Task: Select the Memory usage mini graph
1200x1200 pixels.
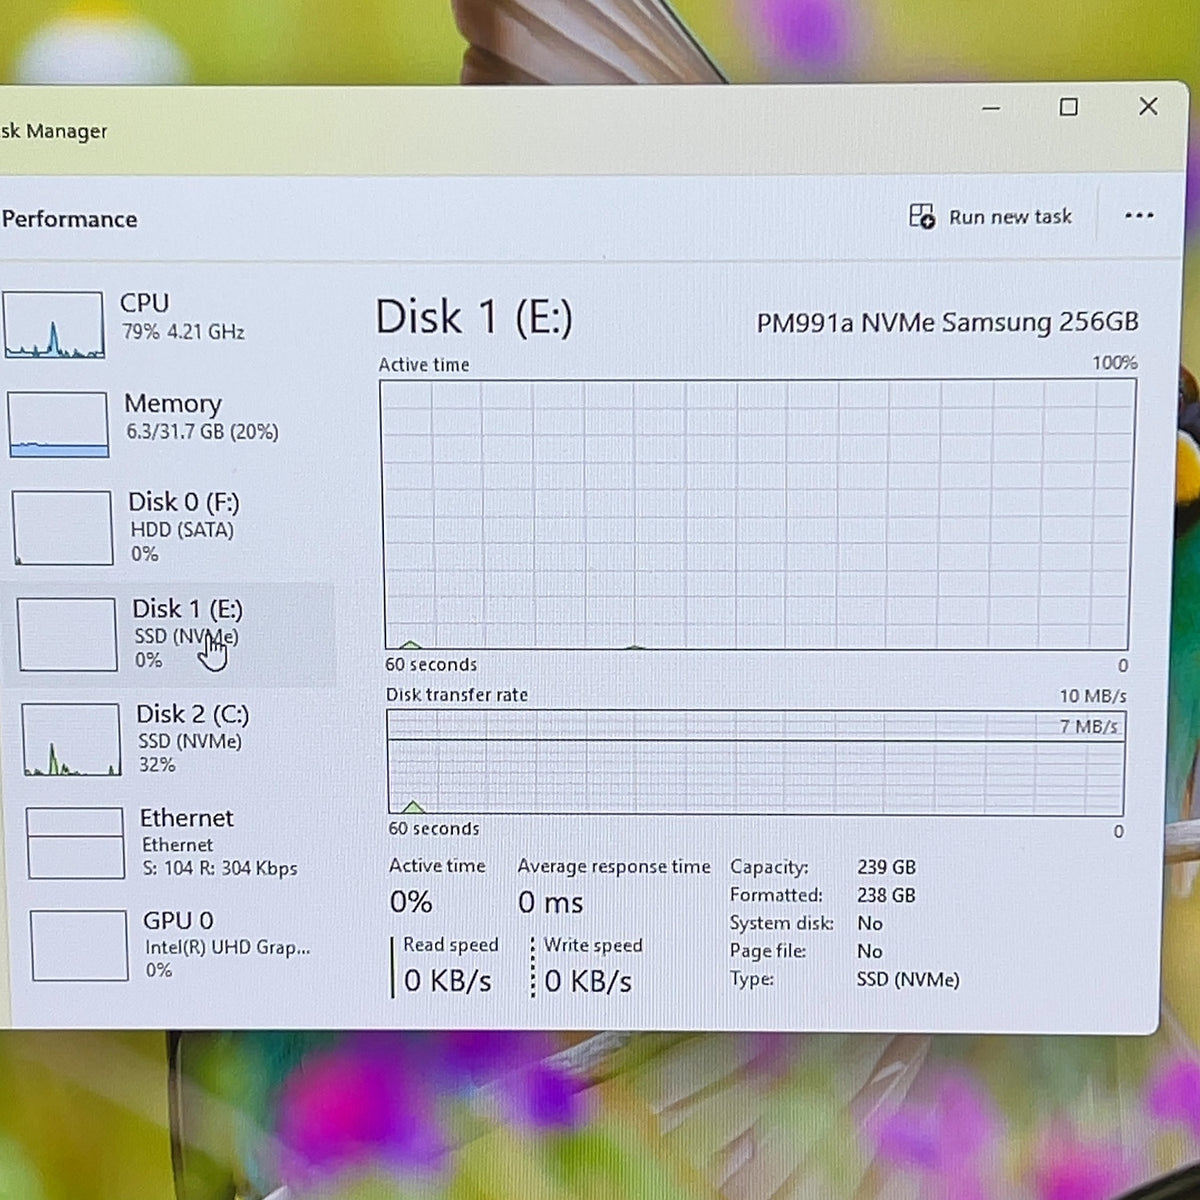Action: coord(58,424)
